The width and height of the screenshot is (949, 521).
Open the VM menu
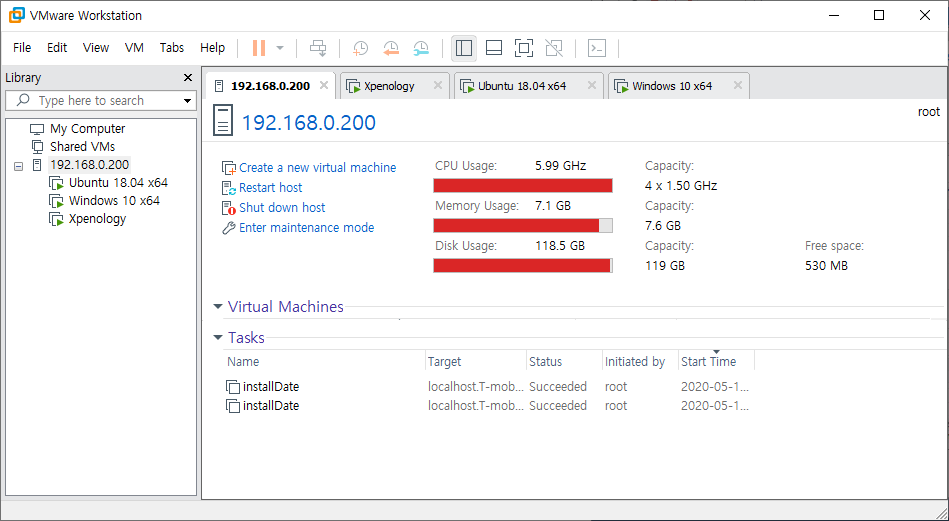pyautogui.click(x=134, y=48)
